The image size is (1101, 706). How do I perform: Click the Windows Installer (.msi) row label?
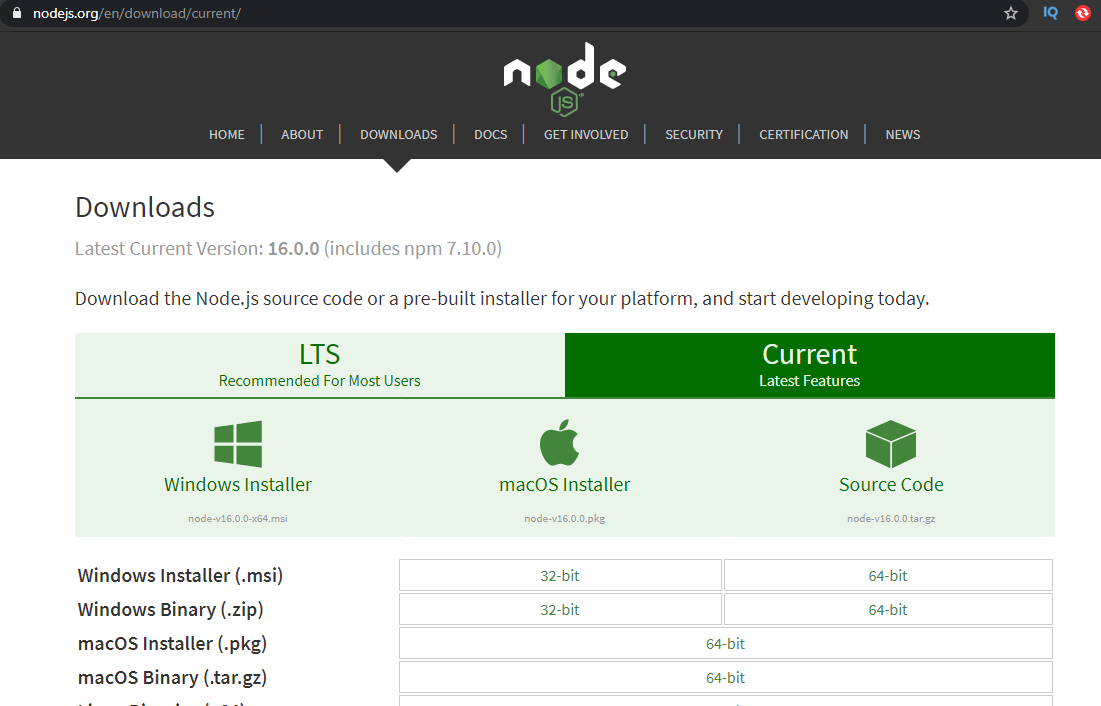[180, 575]
